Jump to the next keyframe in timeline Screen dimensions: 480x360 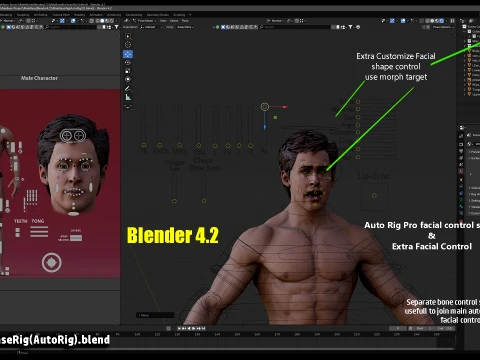coord(199,328)
